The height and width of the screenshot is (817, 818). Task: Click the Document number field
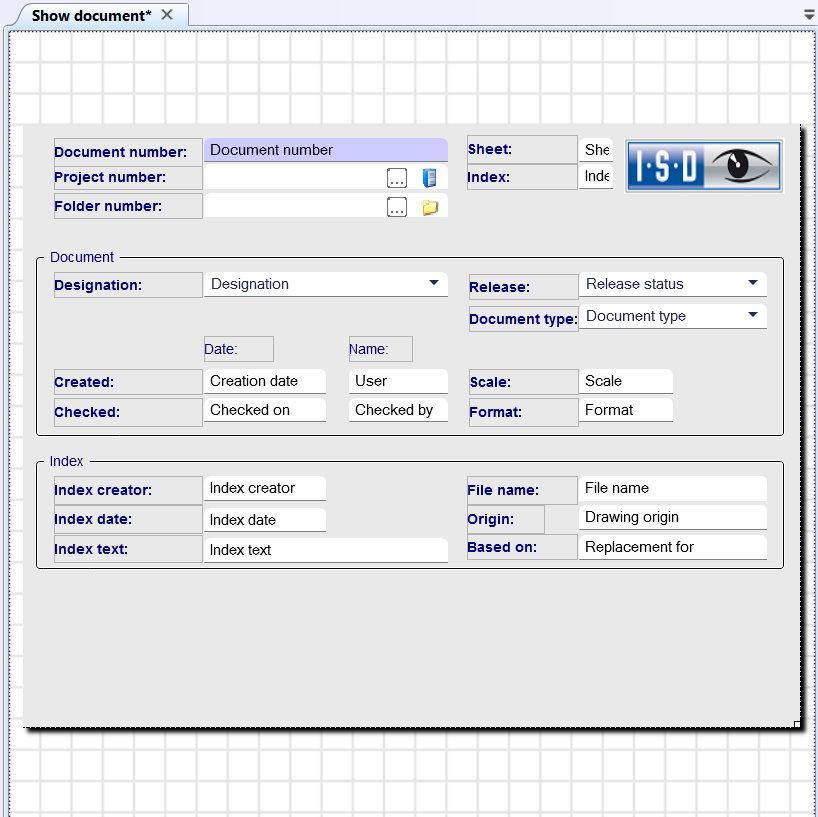[x=326, y=150]
